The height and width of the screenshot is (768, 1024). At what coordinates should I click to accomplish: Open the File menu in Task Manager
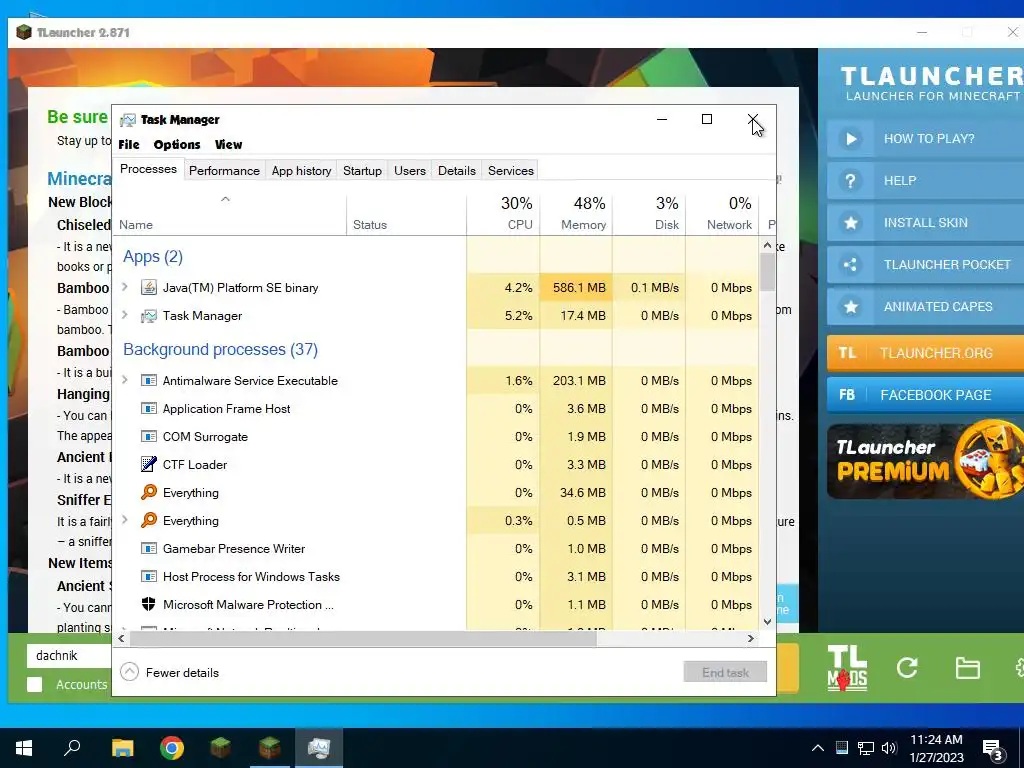click(129, 144)
